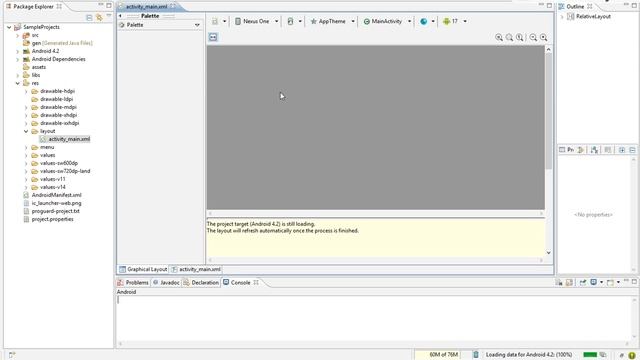Expand the libs folder
This screenshot has width=640, height=360.
point(18,75)
